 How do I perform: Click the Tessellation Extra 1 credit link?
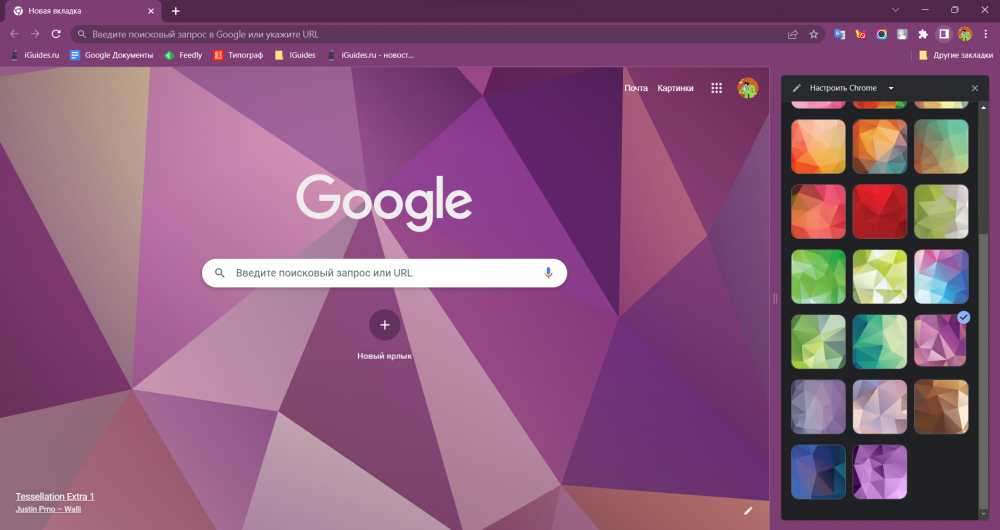coord(55,496)
